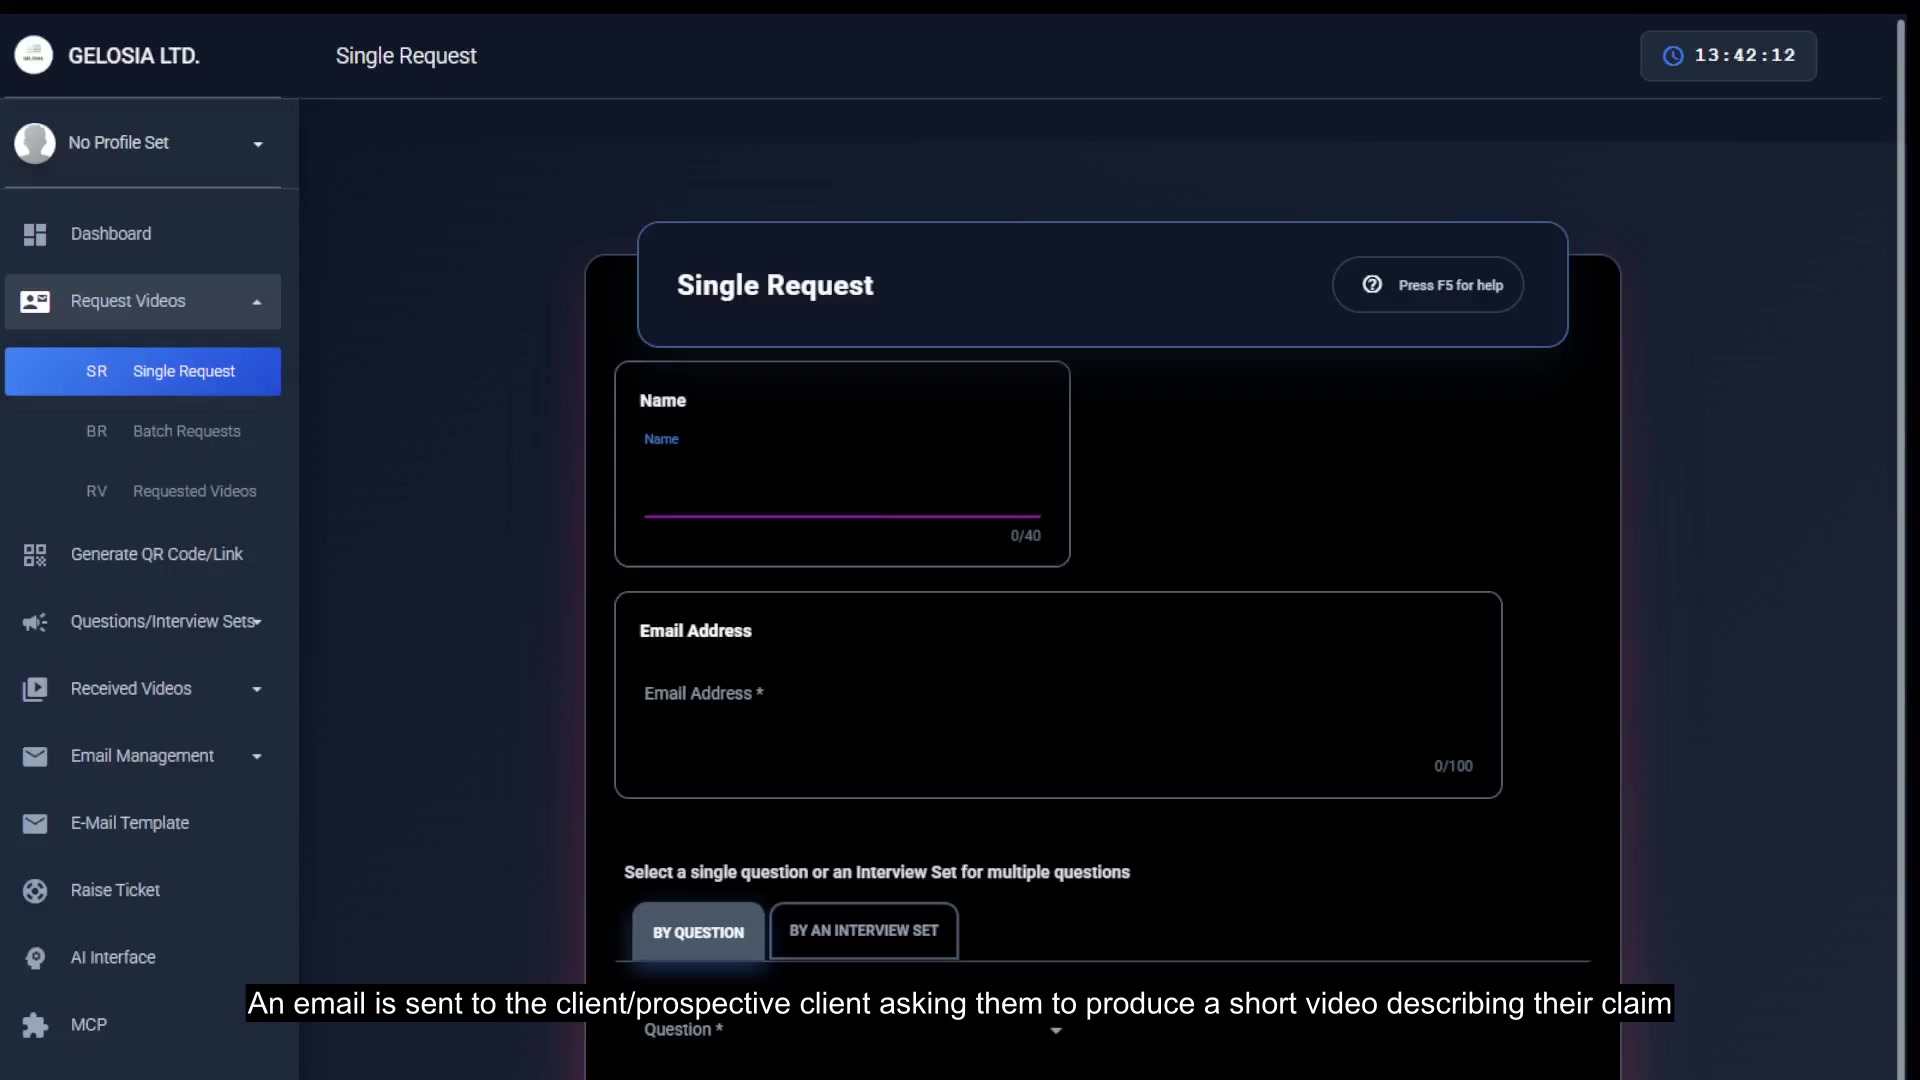Screen dimensions: 1920x1080
Task: Click the SR abbreviation in sidebar
Action: coord(97,372)
